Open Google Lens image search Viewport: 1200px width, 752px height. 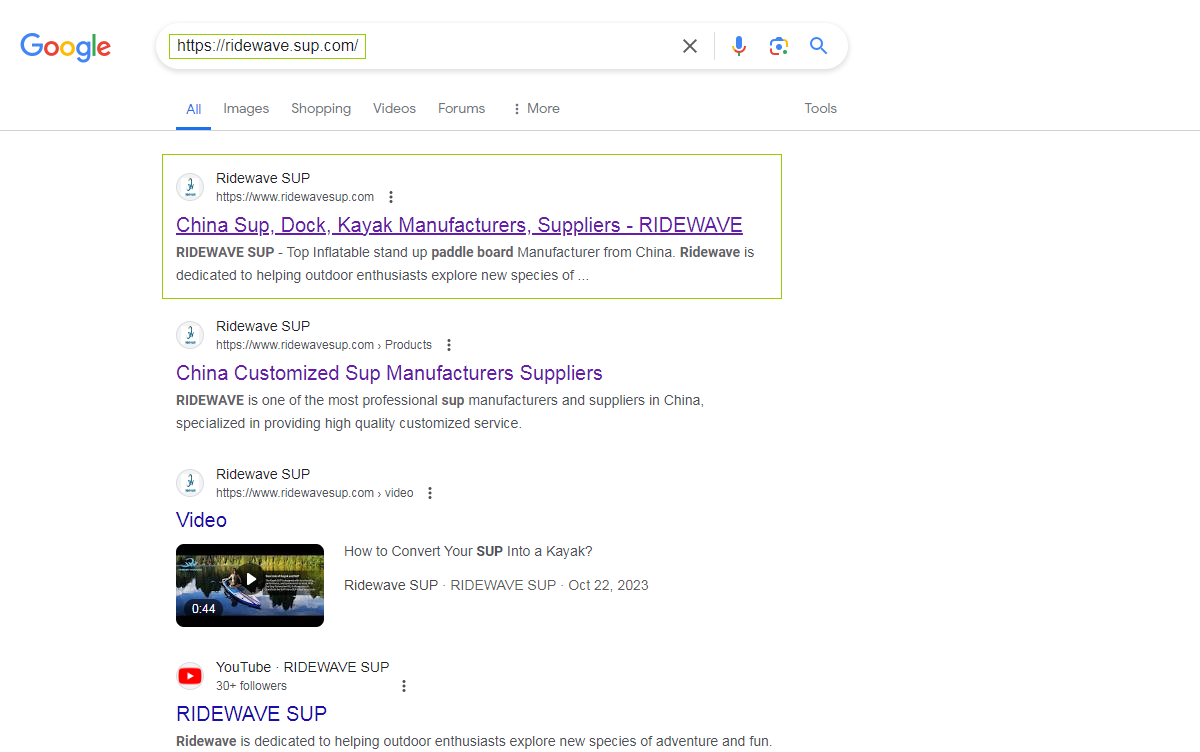point(779,46)
